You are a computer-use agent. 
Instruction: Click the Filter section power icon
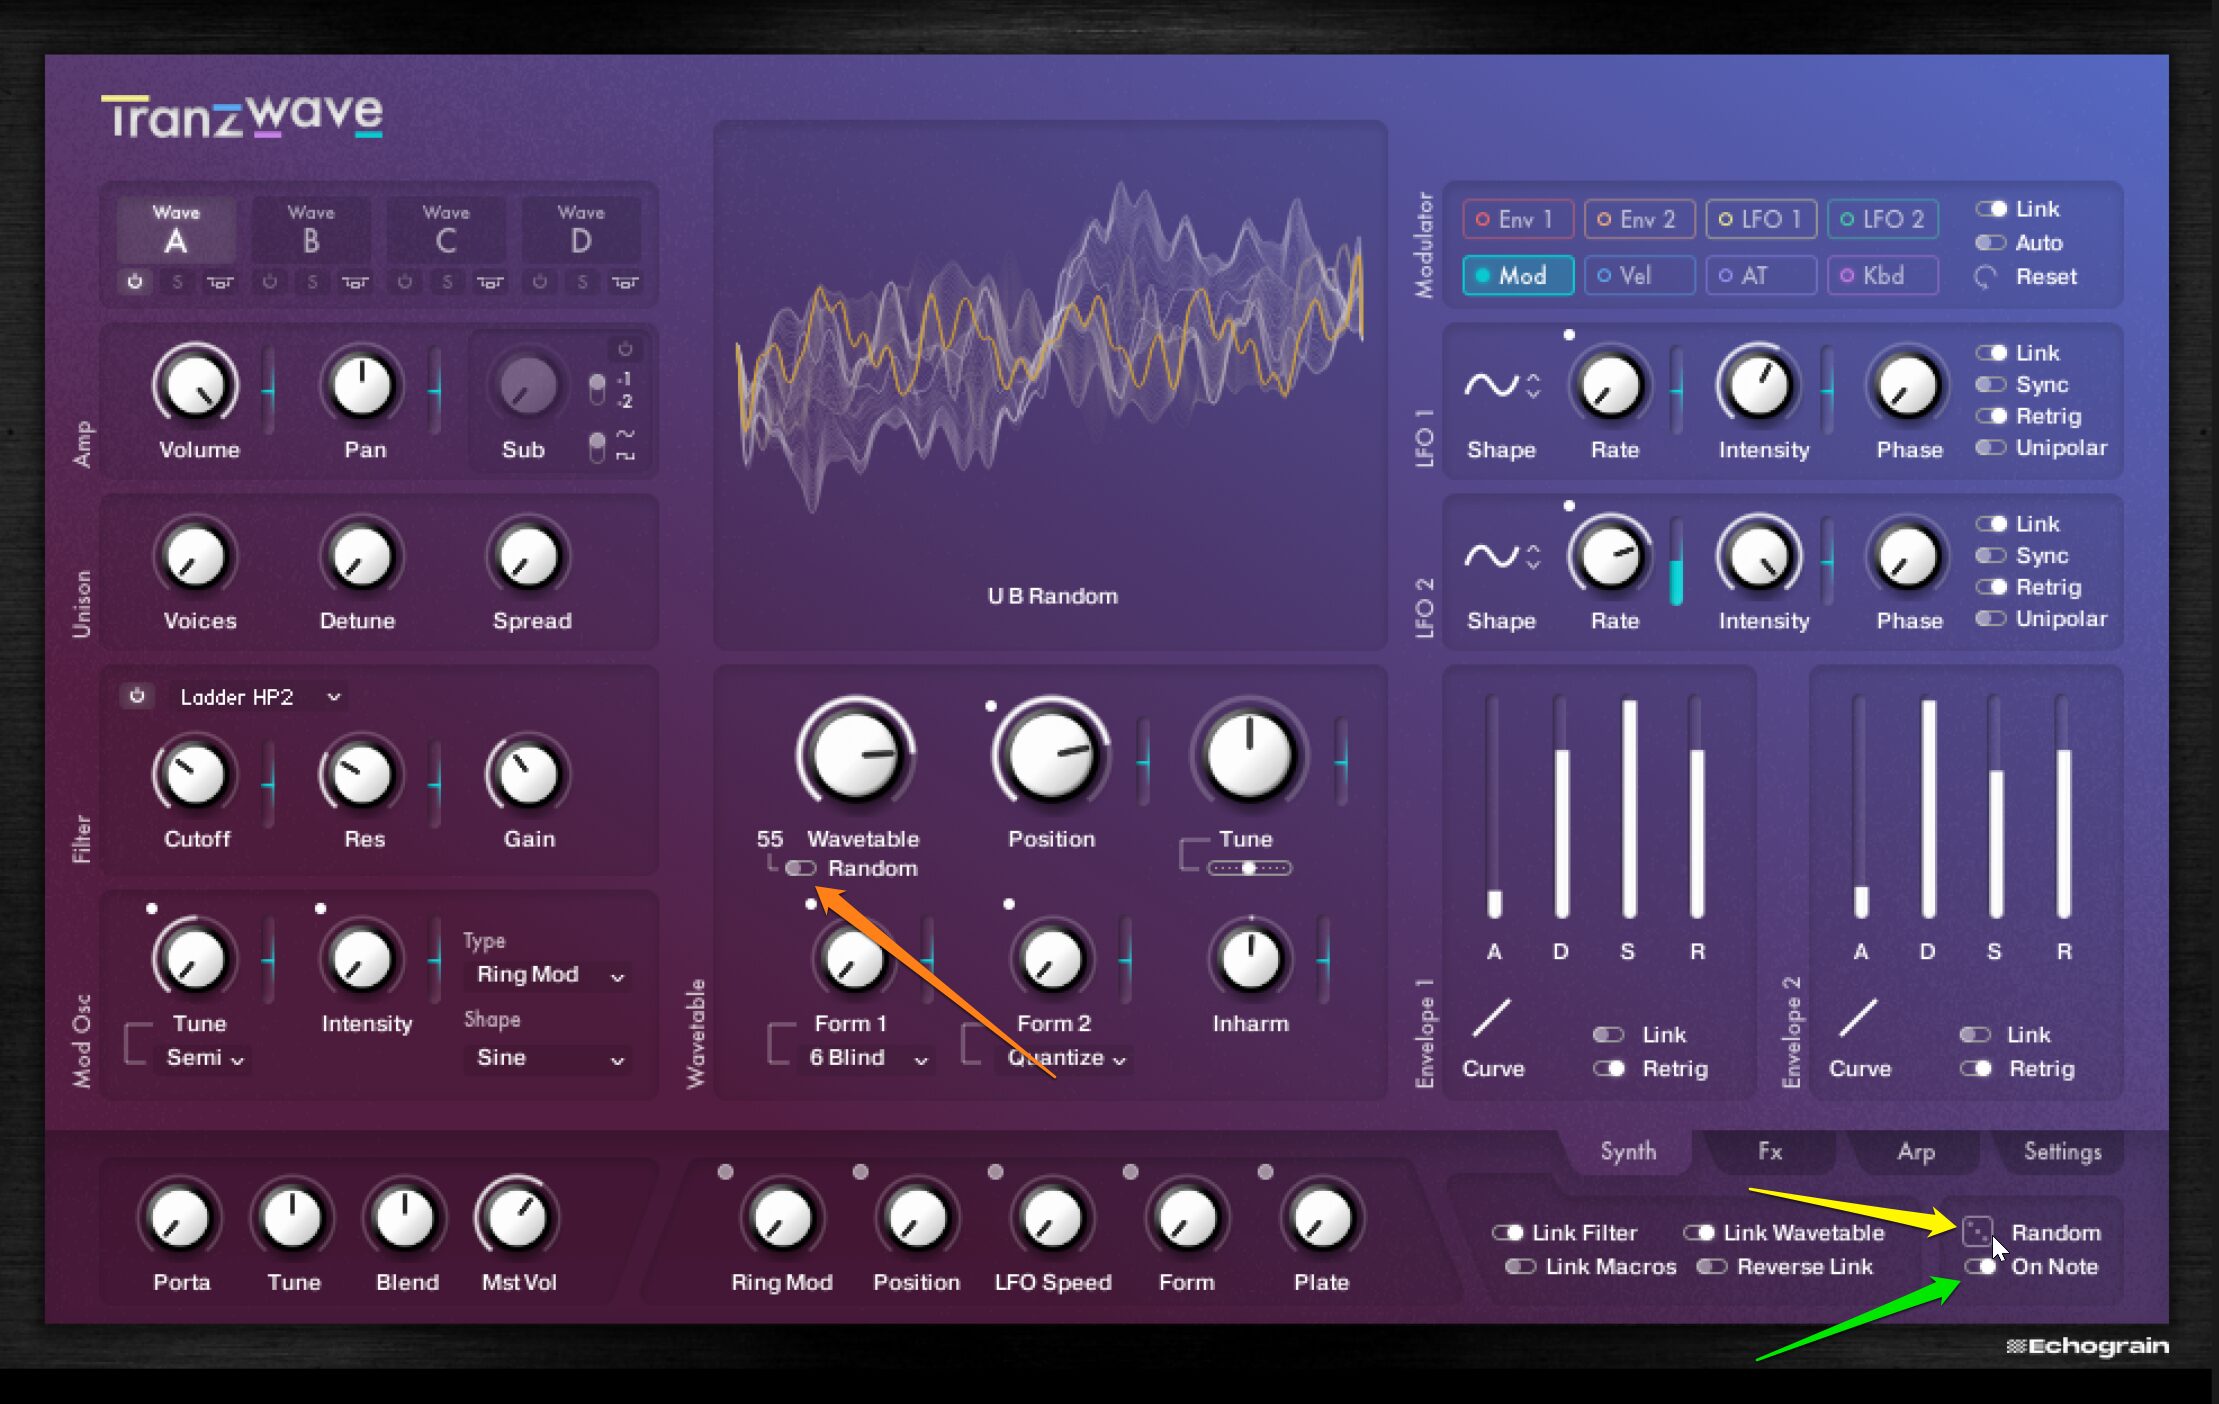coord(137,695)
